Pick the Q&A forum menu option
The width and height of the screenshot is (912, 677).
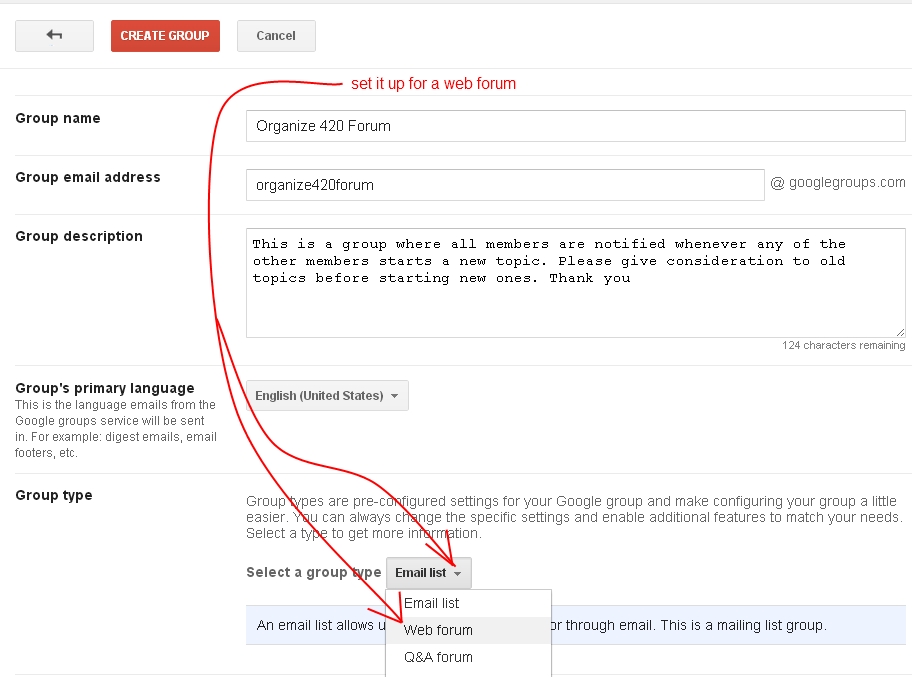[438, 657]
